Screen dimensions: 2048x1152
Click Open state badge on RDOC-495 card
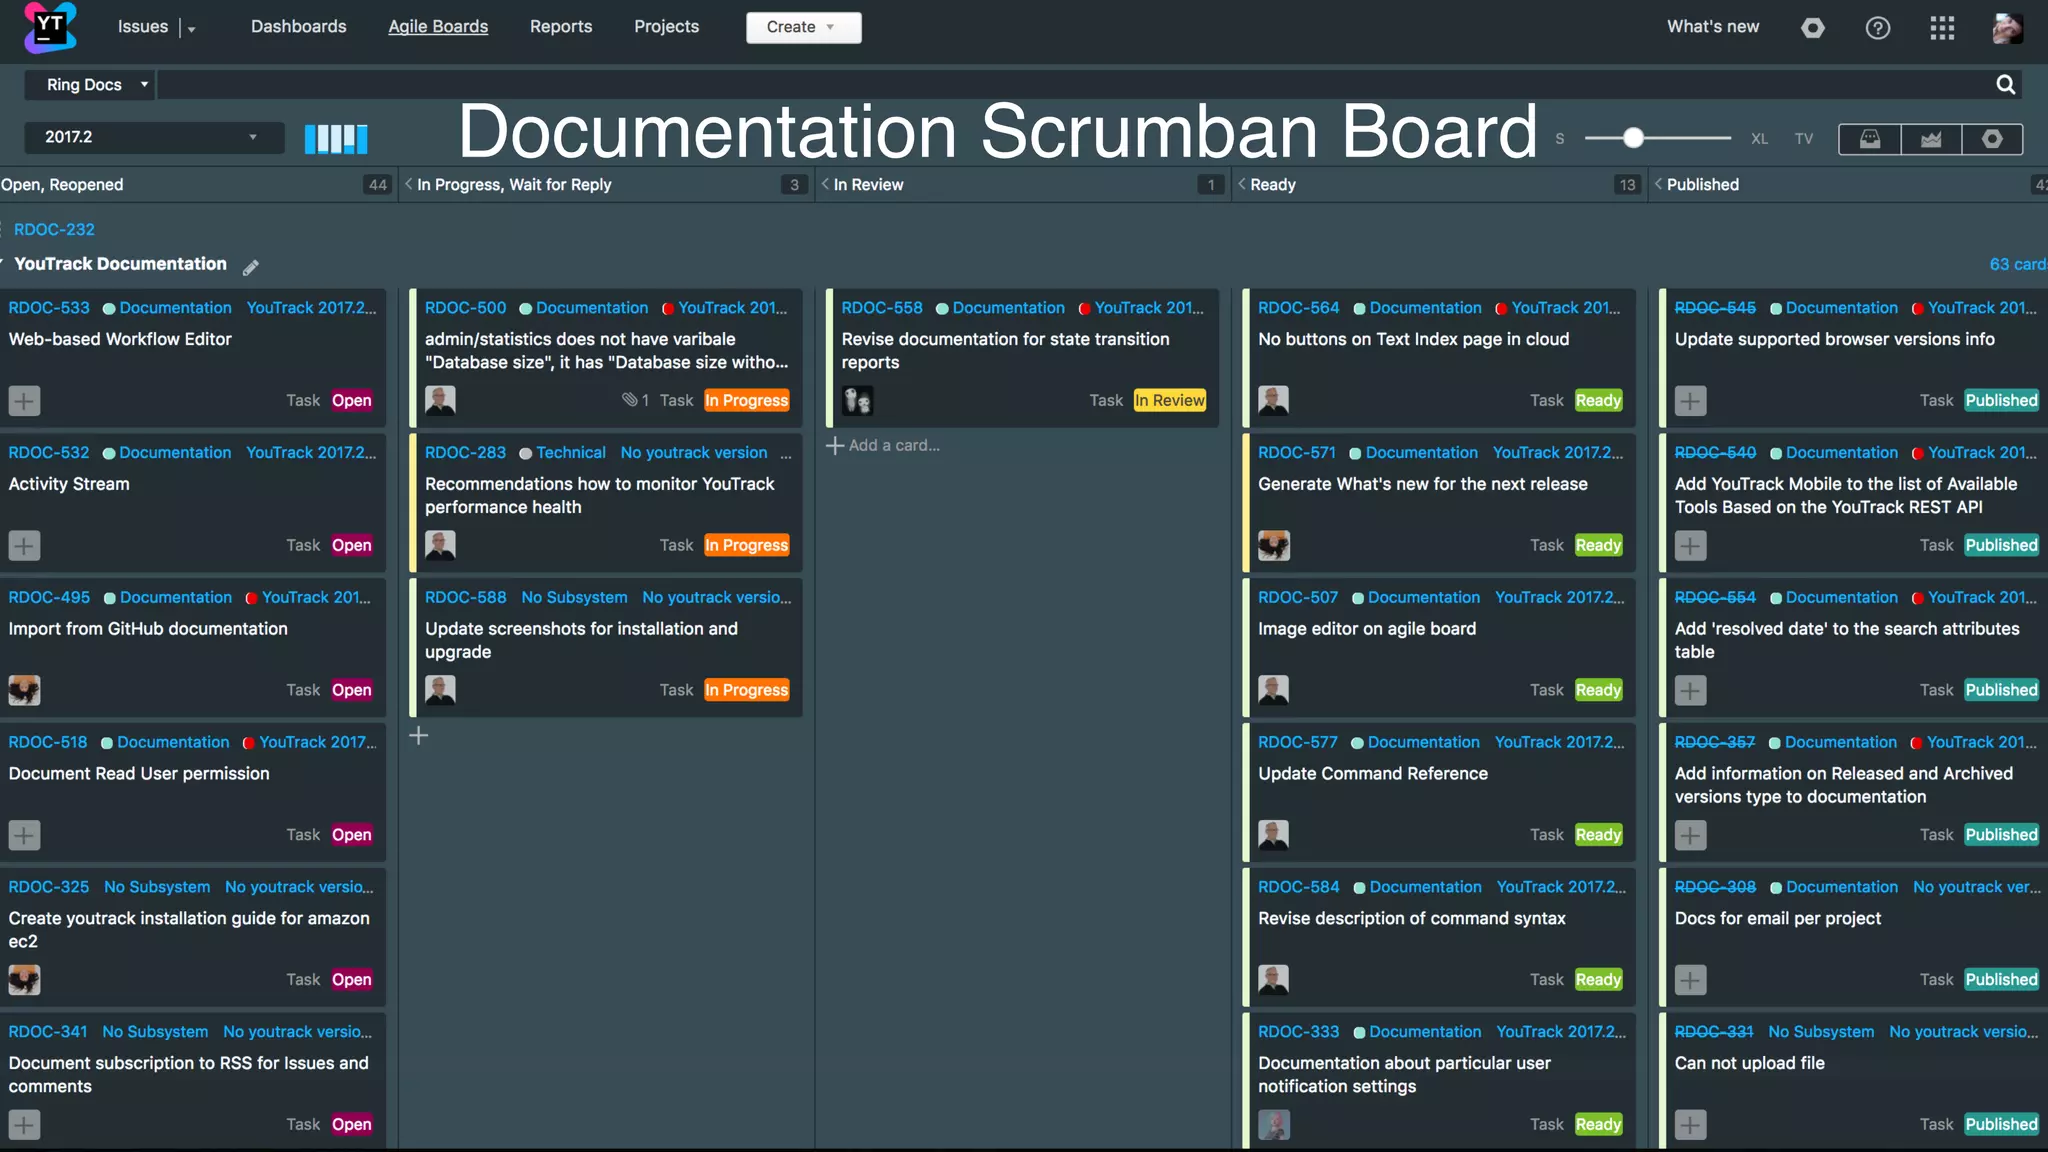[352, 690]
